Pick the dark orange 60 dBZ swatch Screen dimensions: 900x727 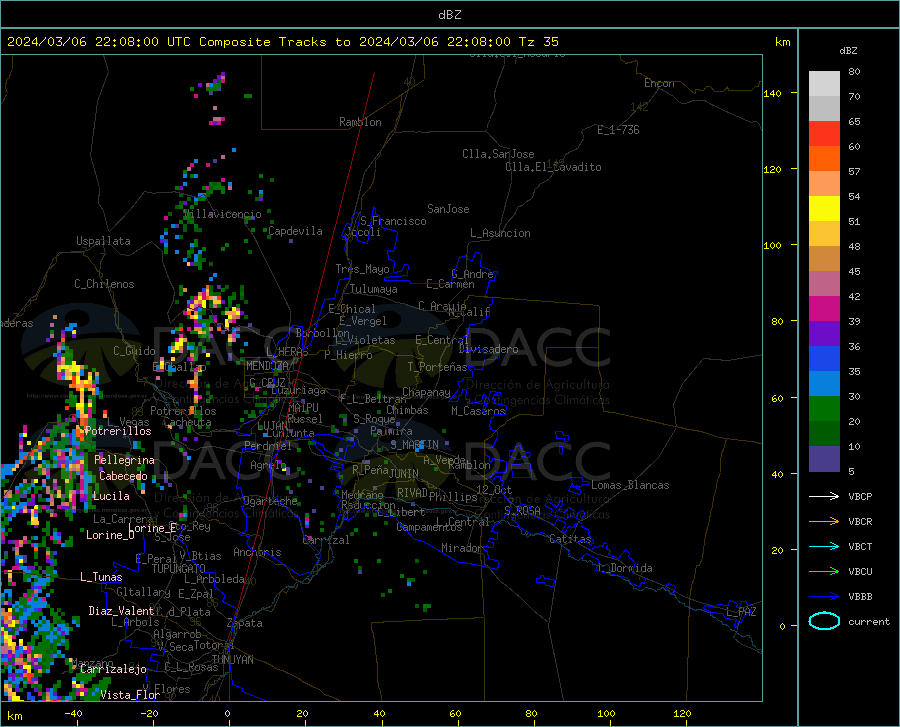click(824, 158)
